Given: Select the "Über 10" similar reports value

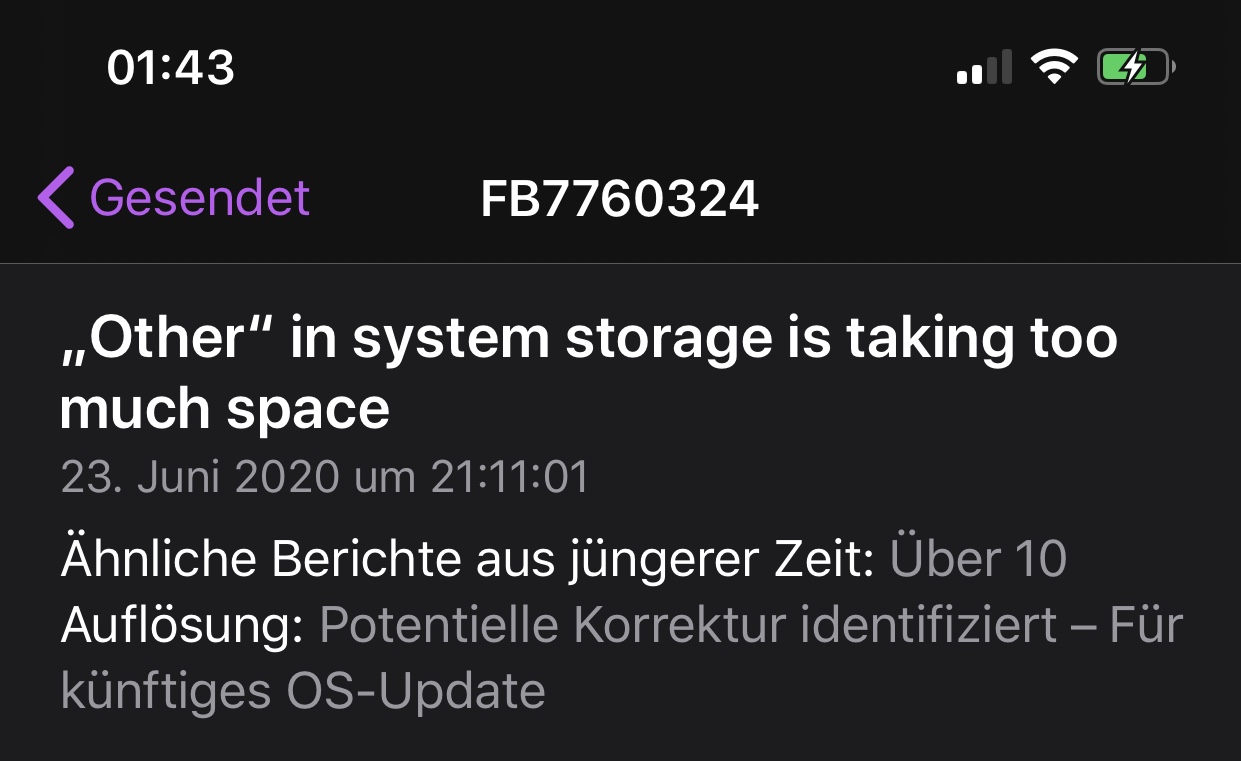Looking at the screenshot, I should [x=978, y=559].
